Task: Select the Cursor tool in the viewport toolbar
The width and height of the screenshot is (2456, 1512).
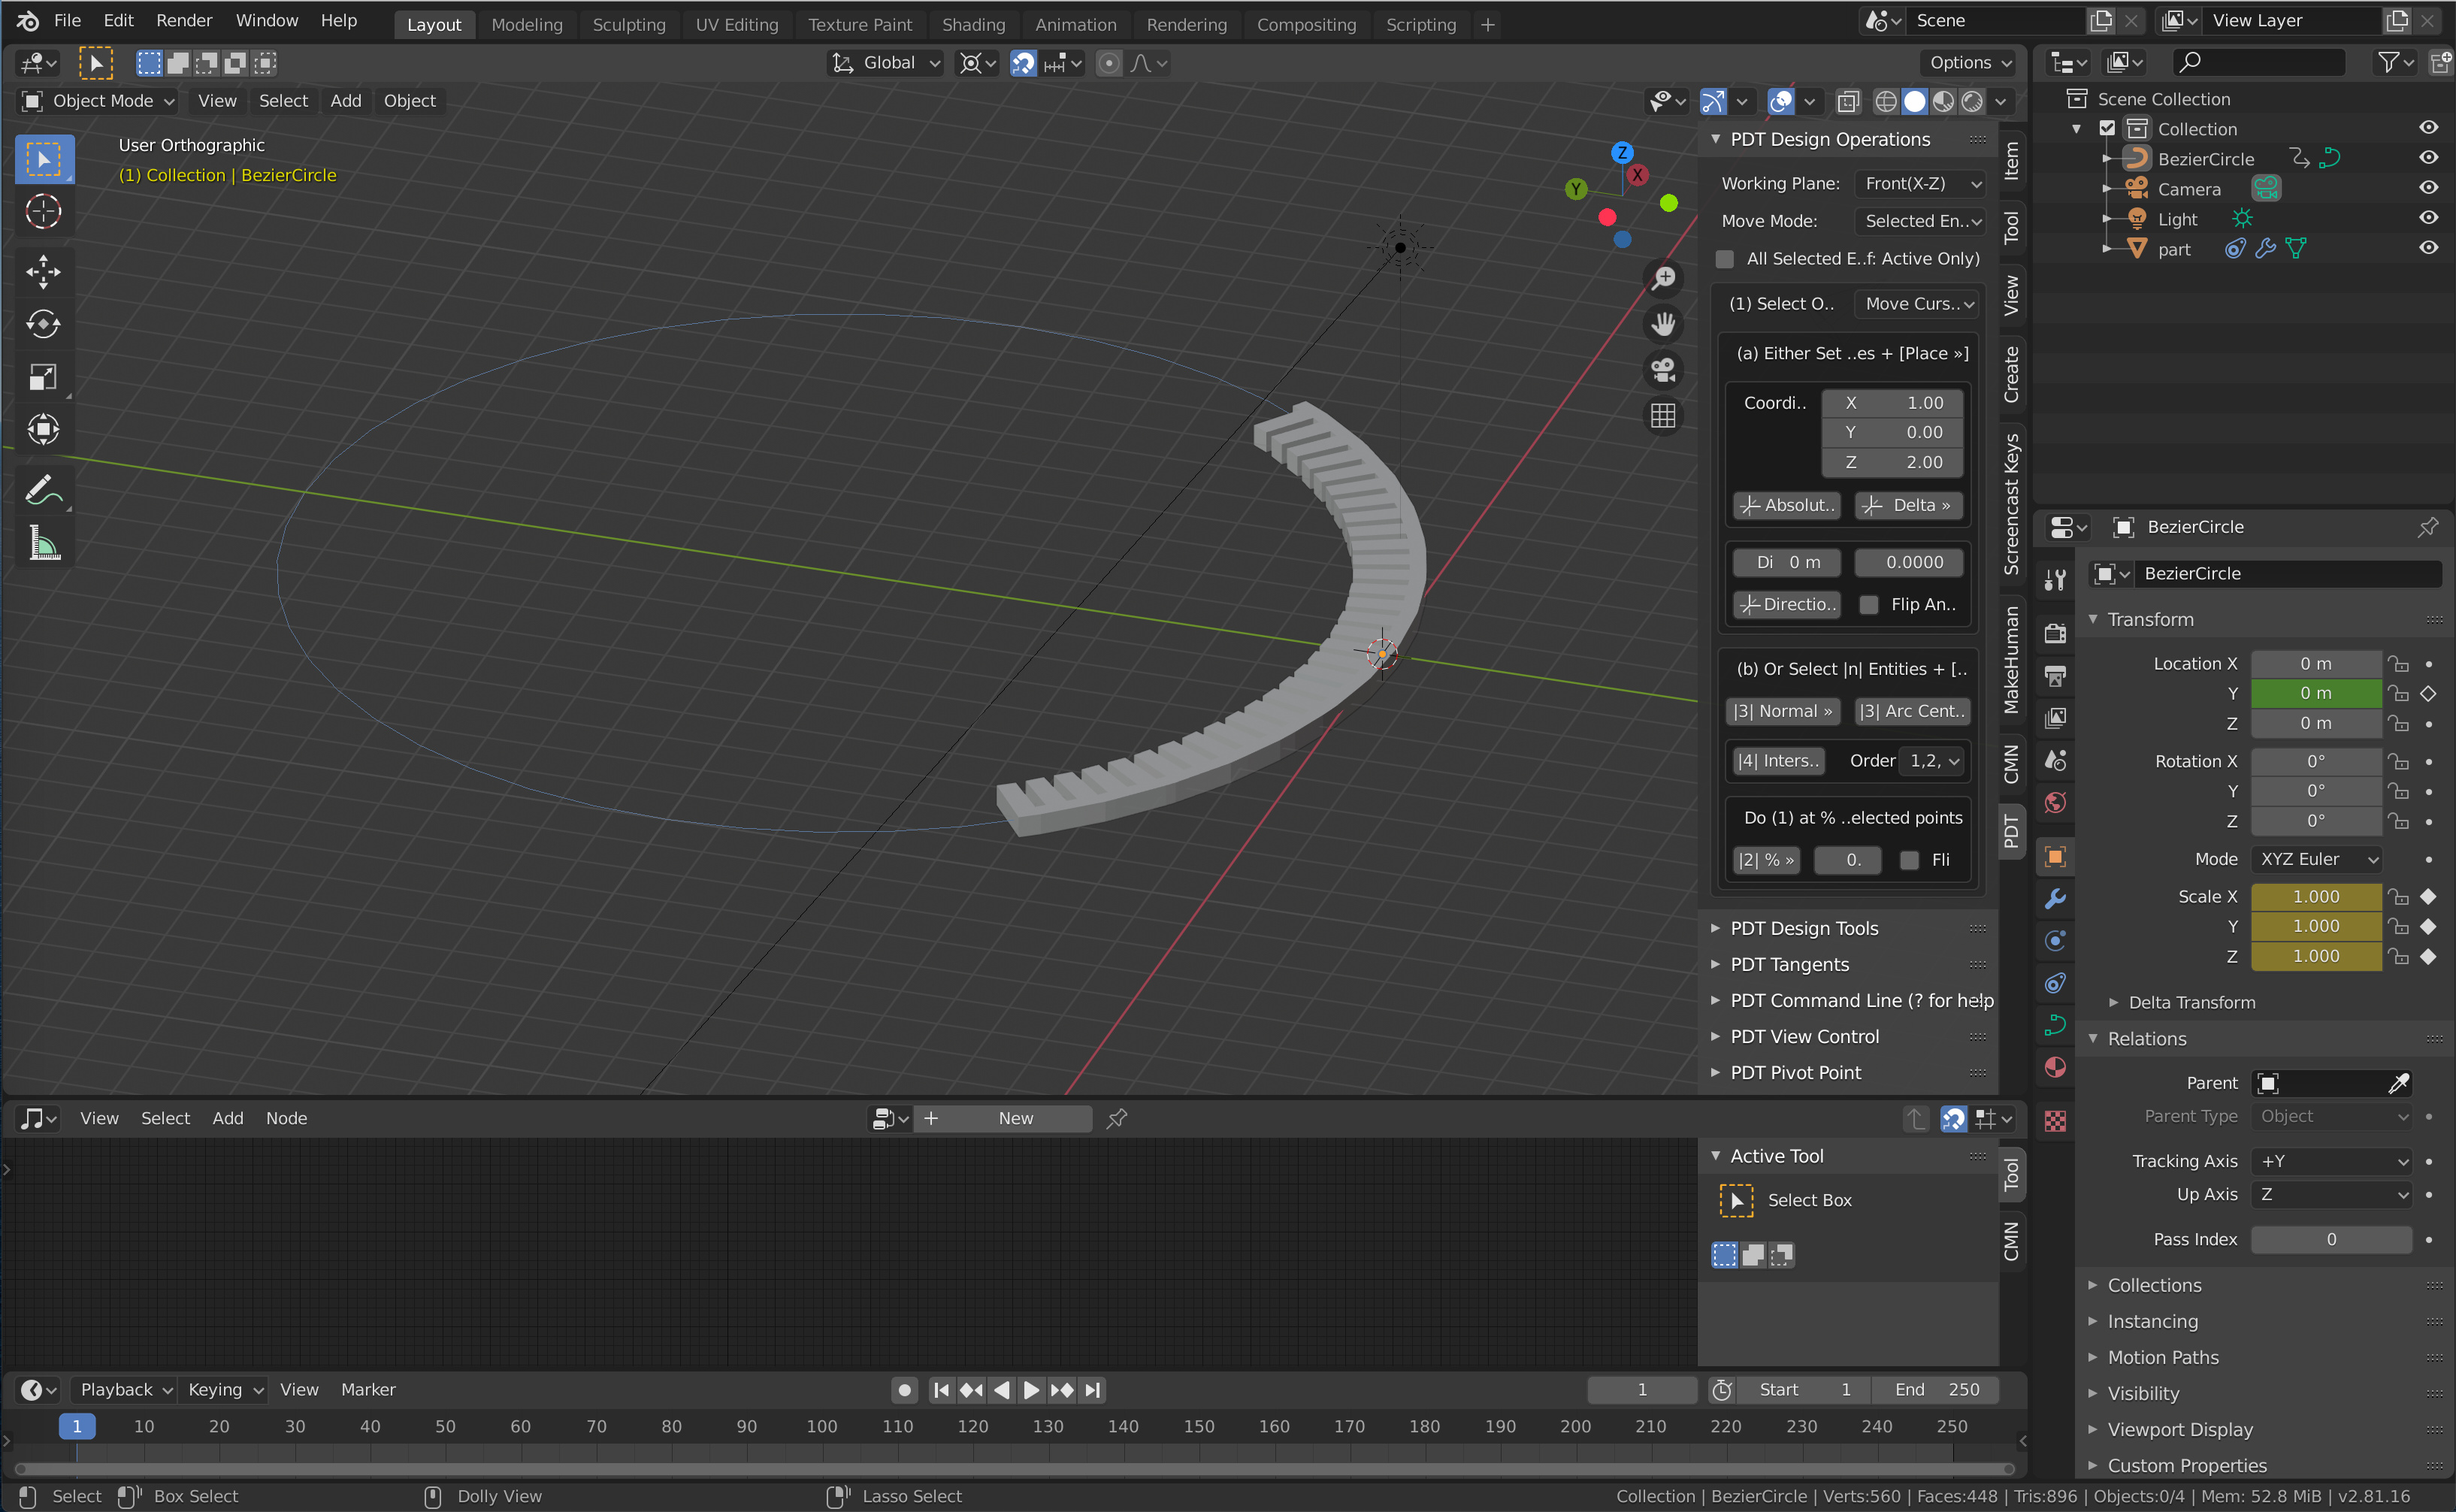Action: (x=43, y=211)
